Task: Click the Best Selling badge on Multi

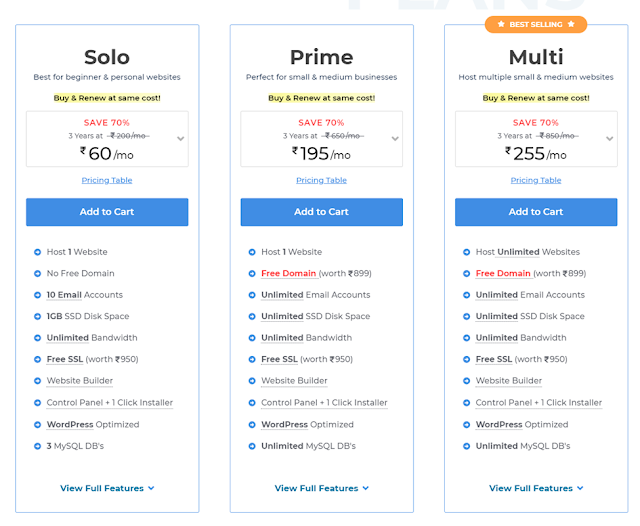Action: point(536,24)
